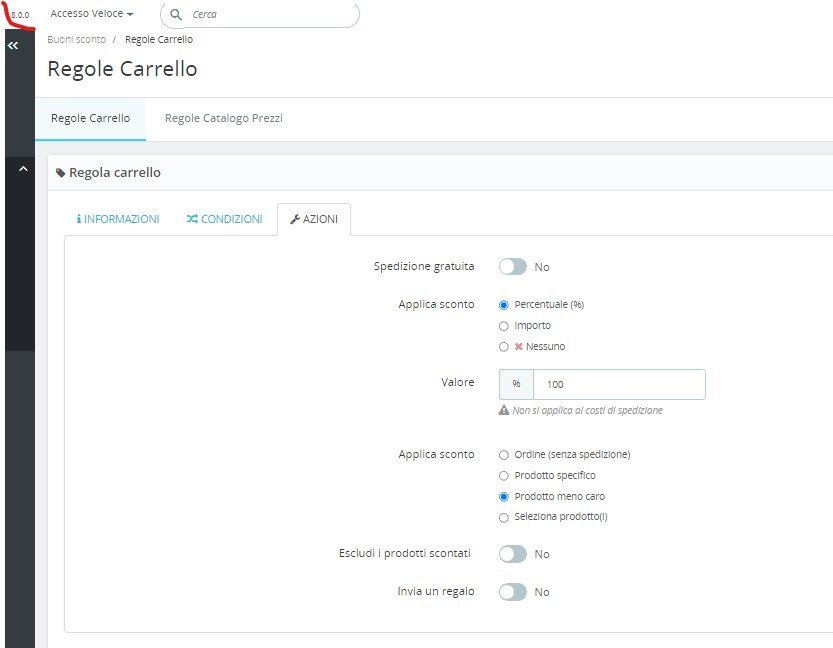Select the Importo radio option

(504, 326)
